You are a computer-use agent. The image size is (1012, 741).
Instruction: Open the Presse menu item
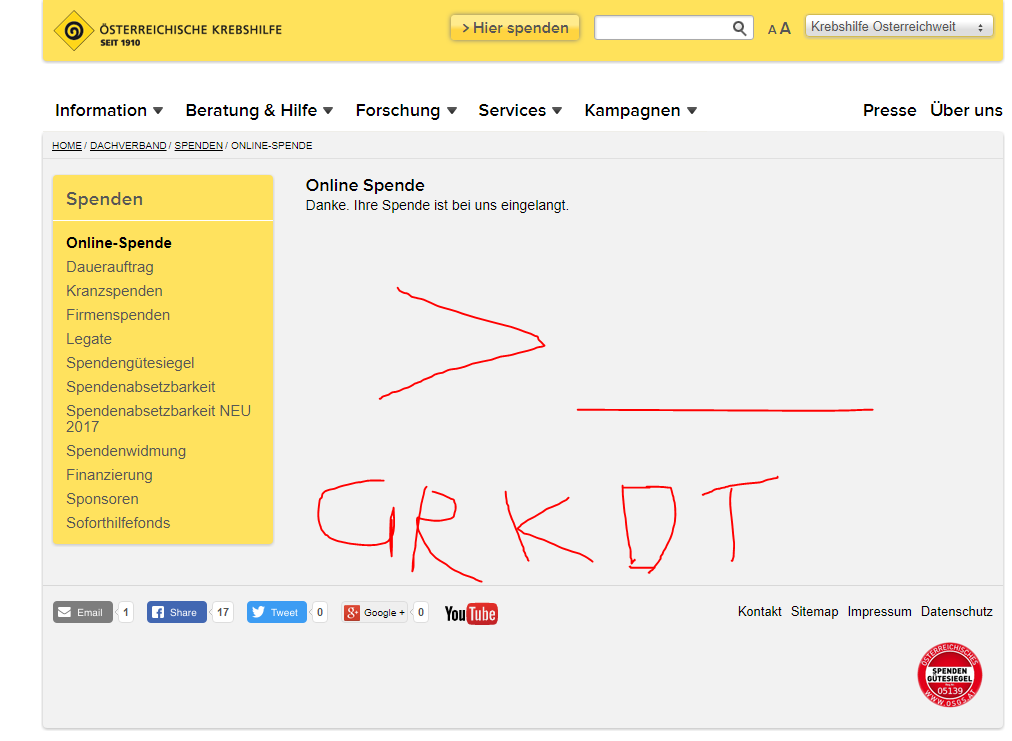click(x=889, y=110)
